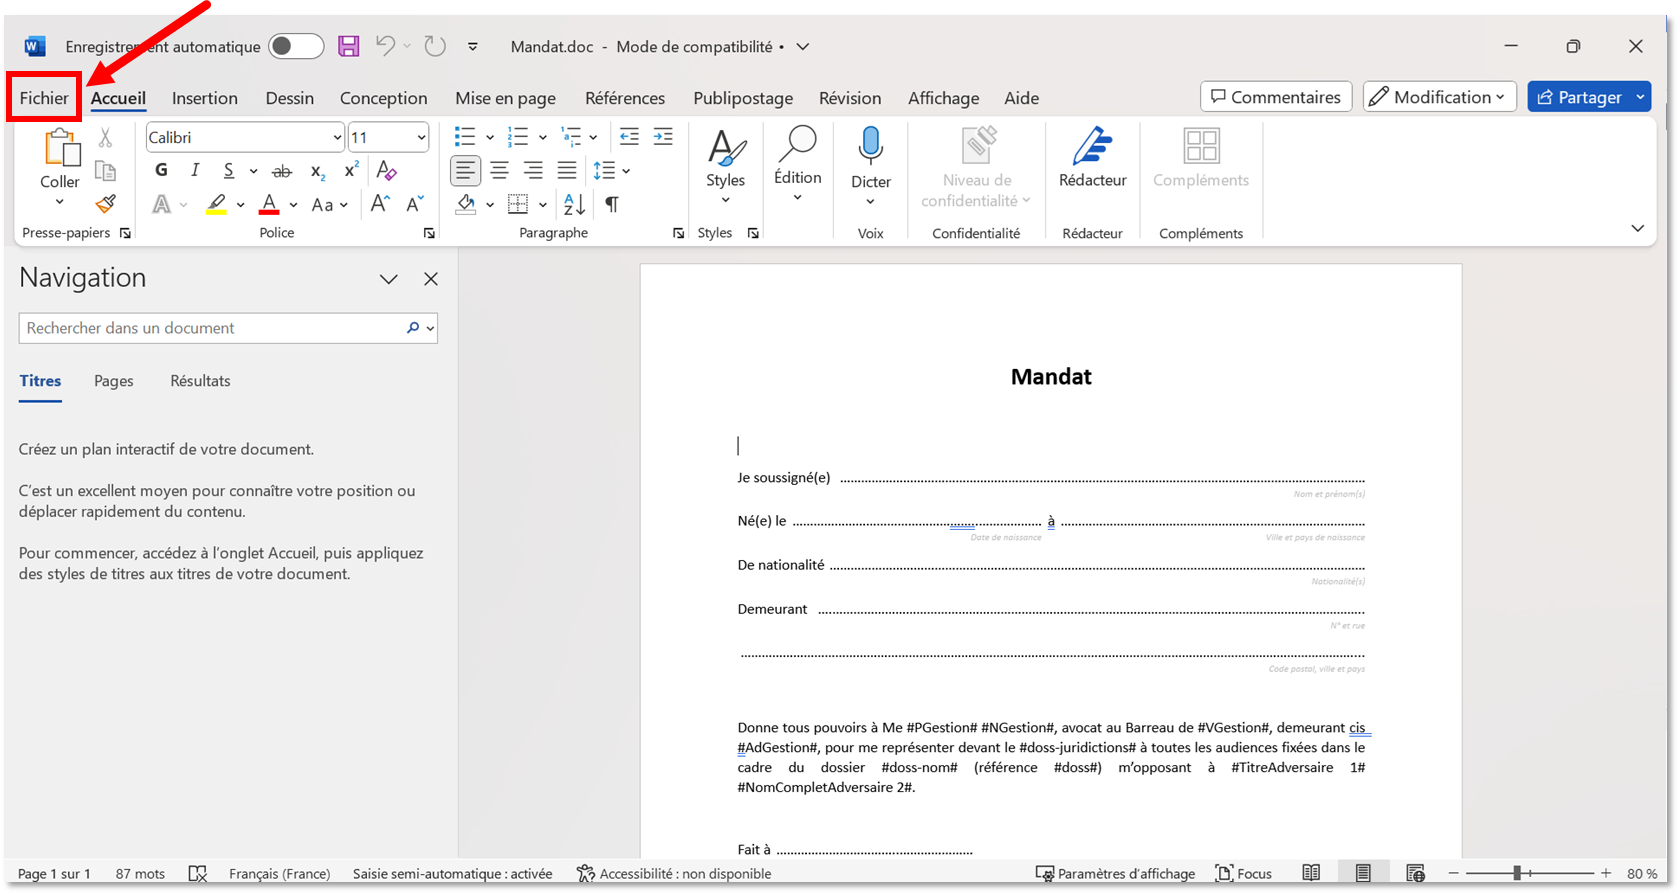
Task: Sort text alphabetically
Action: point(574,204)
